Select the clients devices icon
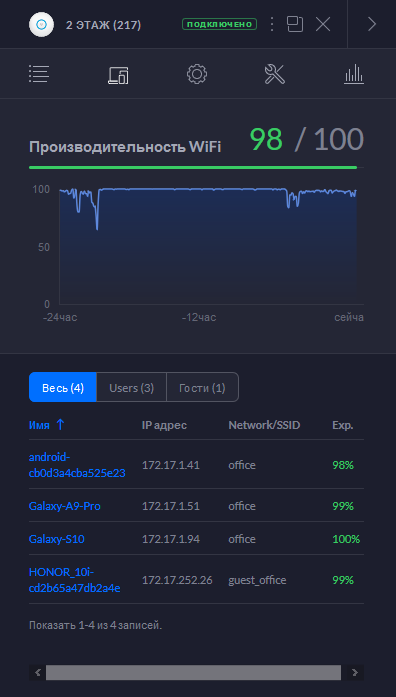Viewport: 396px width, 697px height. [x=118, y=74]
